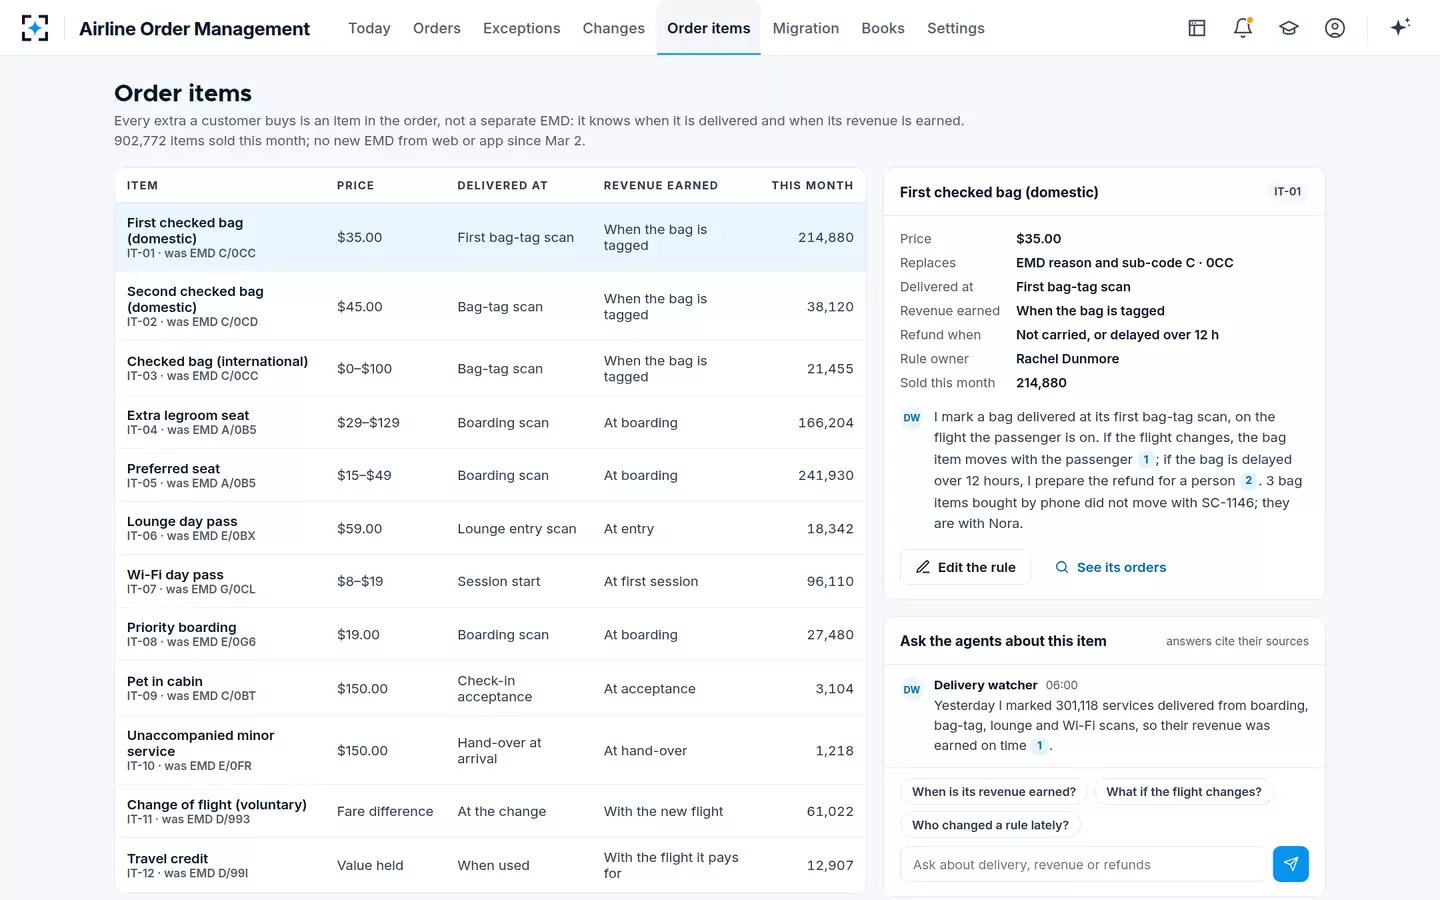Image resolution: width=1440 pixels, height=900 pixels.
Task: Click the Edit the rule button
Action: coord(965,567)
